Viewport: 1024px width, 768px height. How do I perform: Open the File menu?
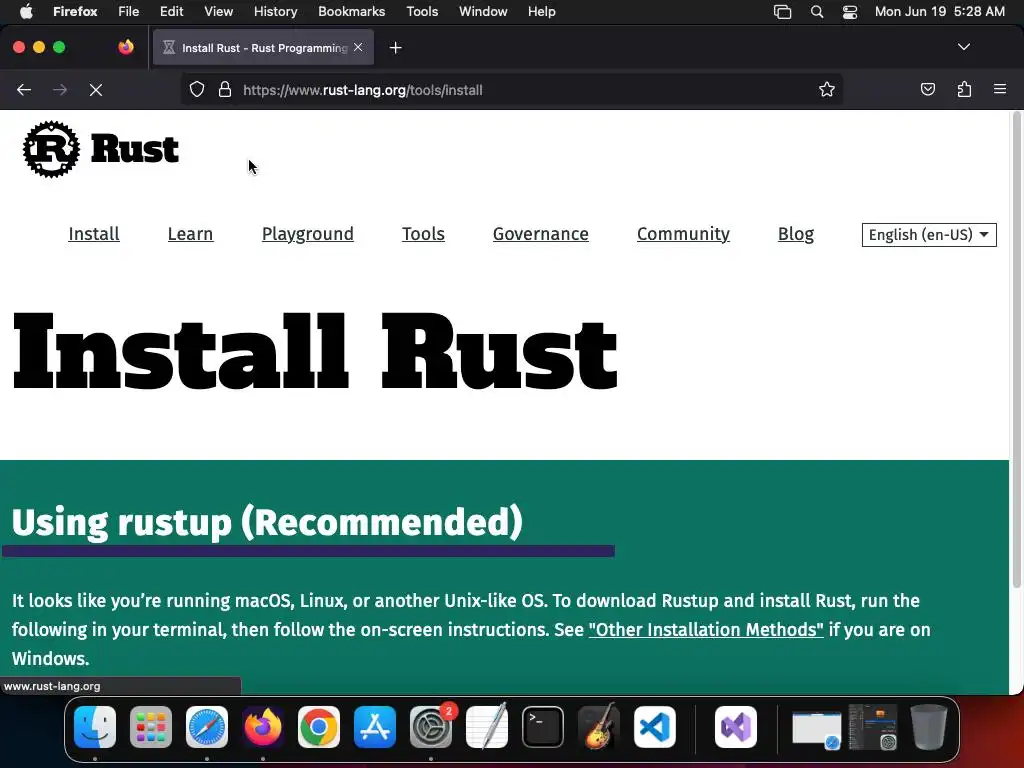(x=129, y=11)
